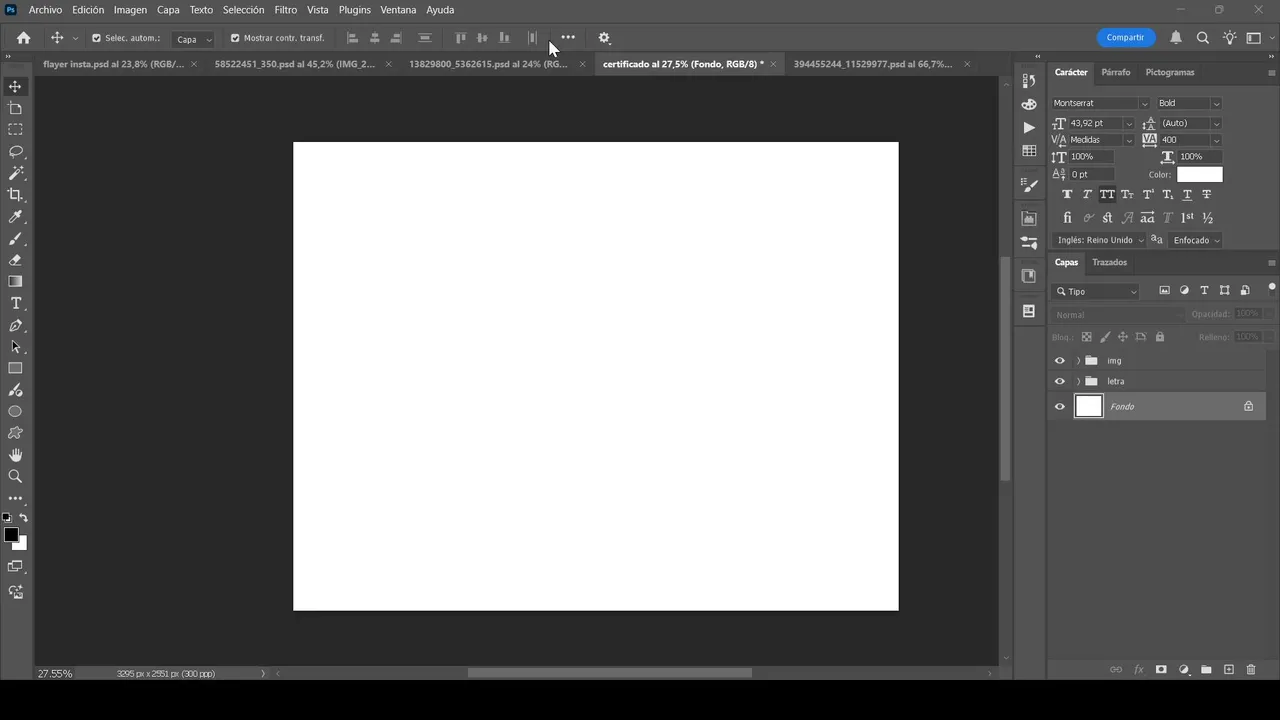Image resolution: width=1280 pixels, height=720 pixels.
Task: Select the Artboard tool
Action: [x=15, y=108]
